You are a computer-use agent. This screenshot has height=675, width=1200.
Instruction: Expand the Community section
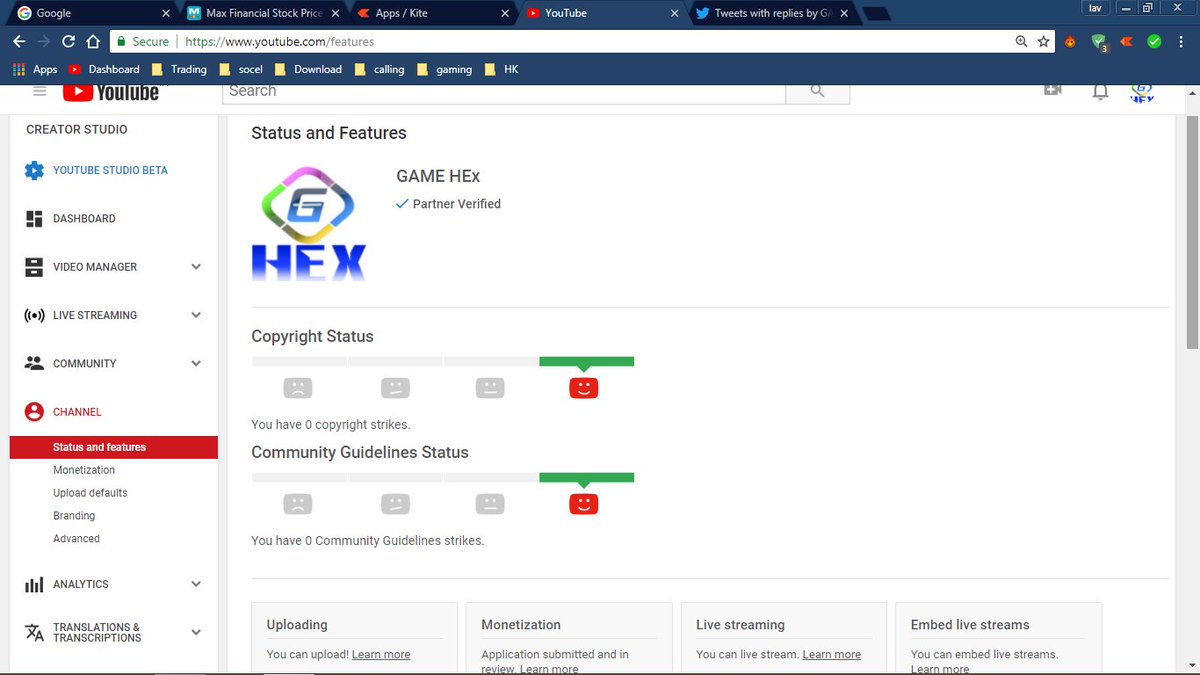click(x=196, y=363)
